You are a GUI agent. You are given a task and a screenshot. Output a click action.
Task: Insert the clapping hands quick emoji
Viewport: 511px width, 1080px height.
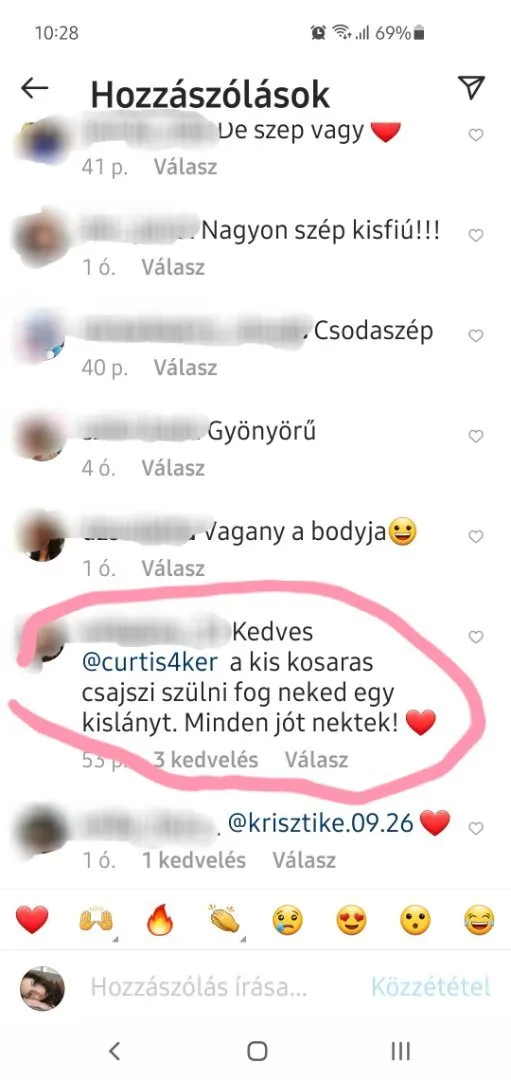point(224,920)
